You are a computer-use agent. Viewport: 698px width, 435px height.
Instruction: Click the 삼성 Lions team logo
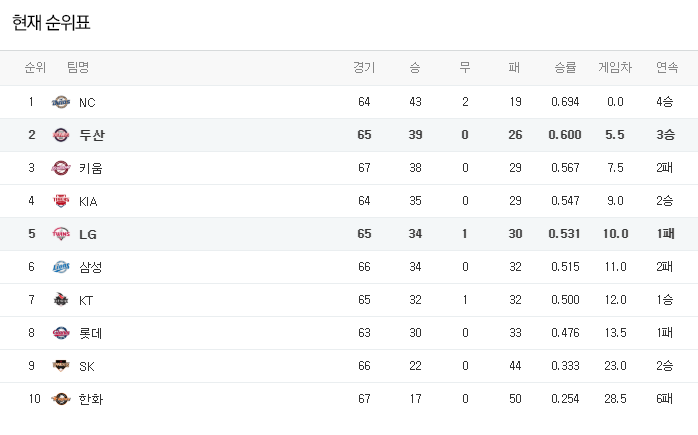tap(61, 267)
